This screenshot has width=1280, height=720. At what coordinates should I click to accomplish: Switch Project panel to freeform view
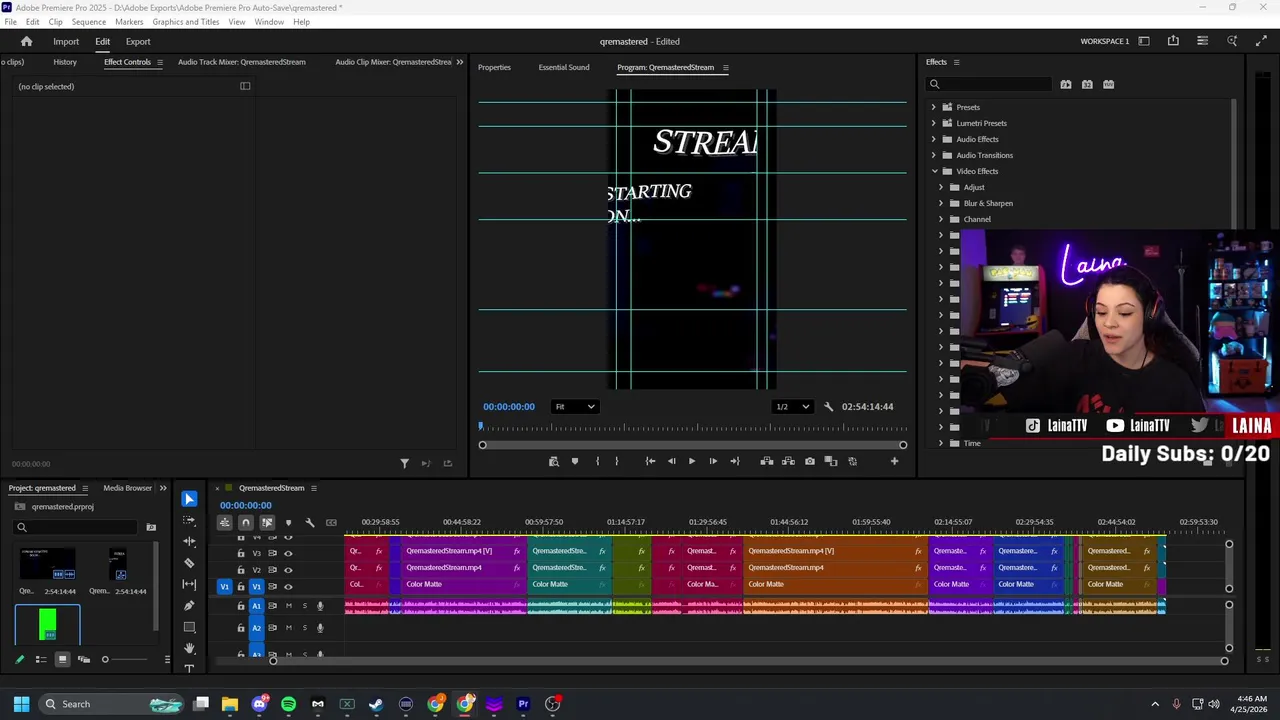(83, 659)
